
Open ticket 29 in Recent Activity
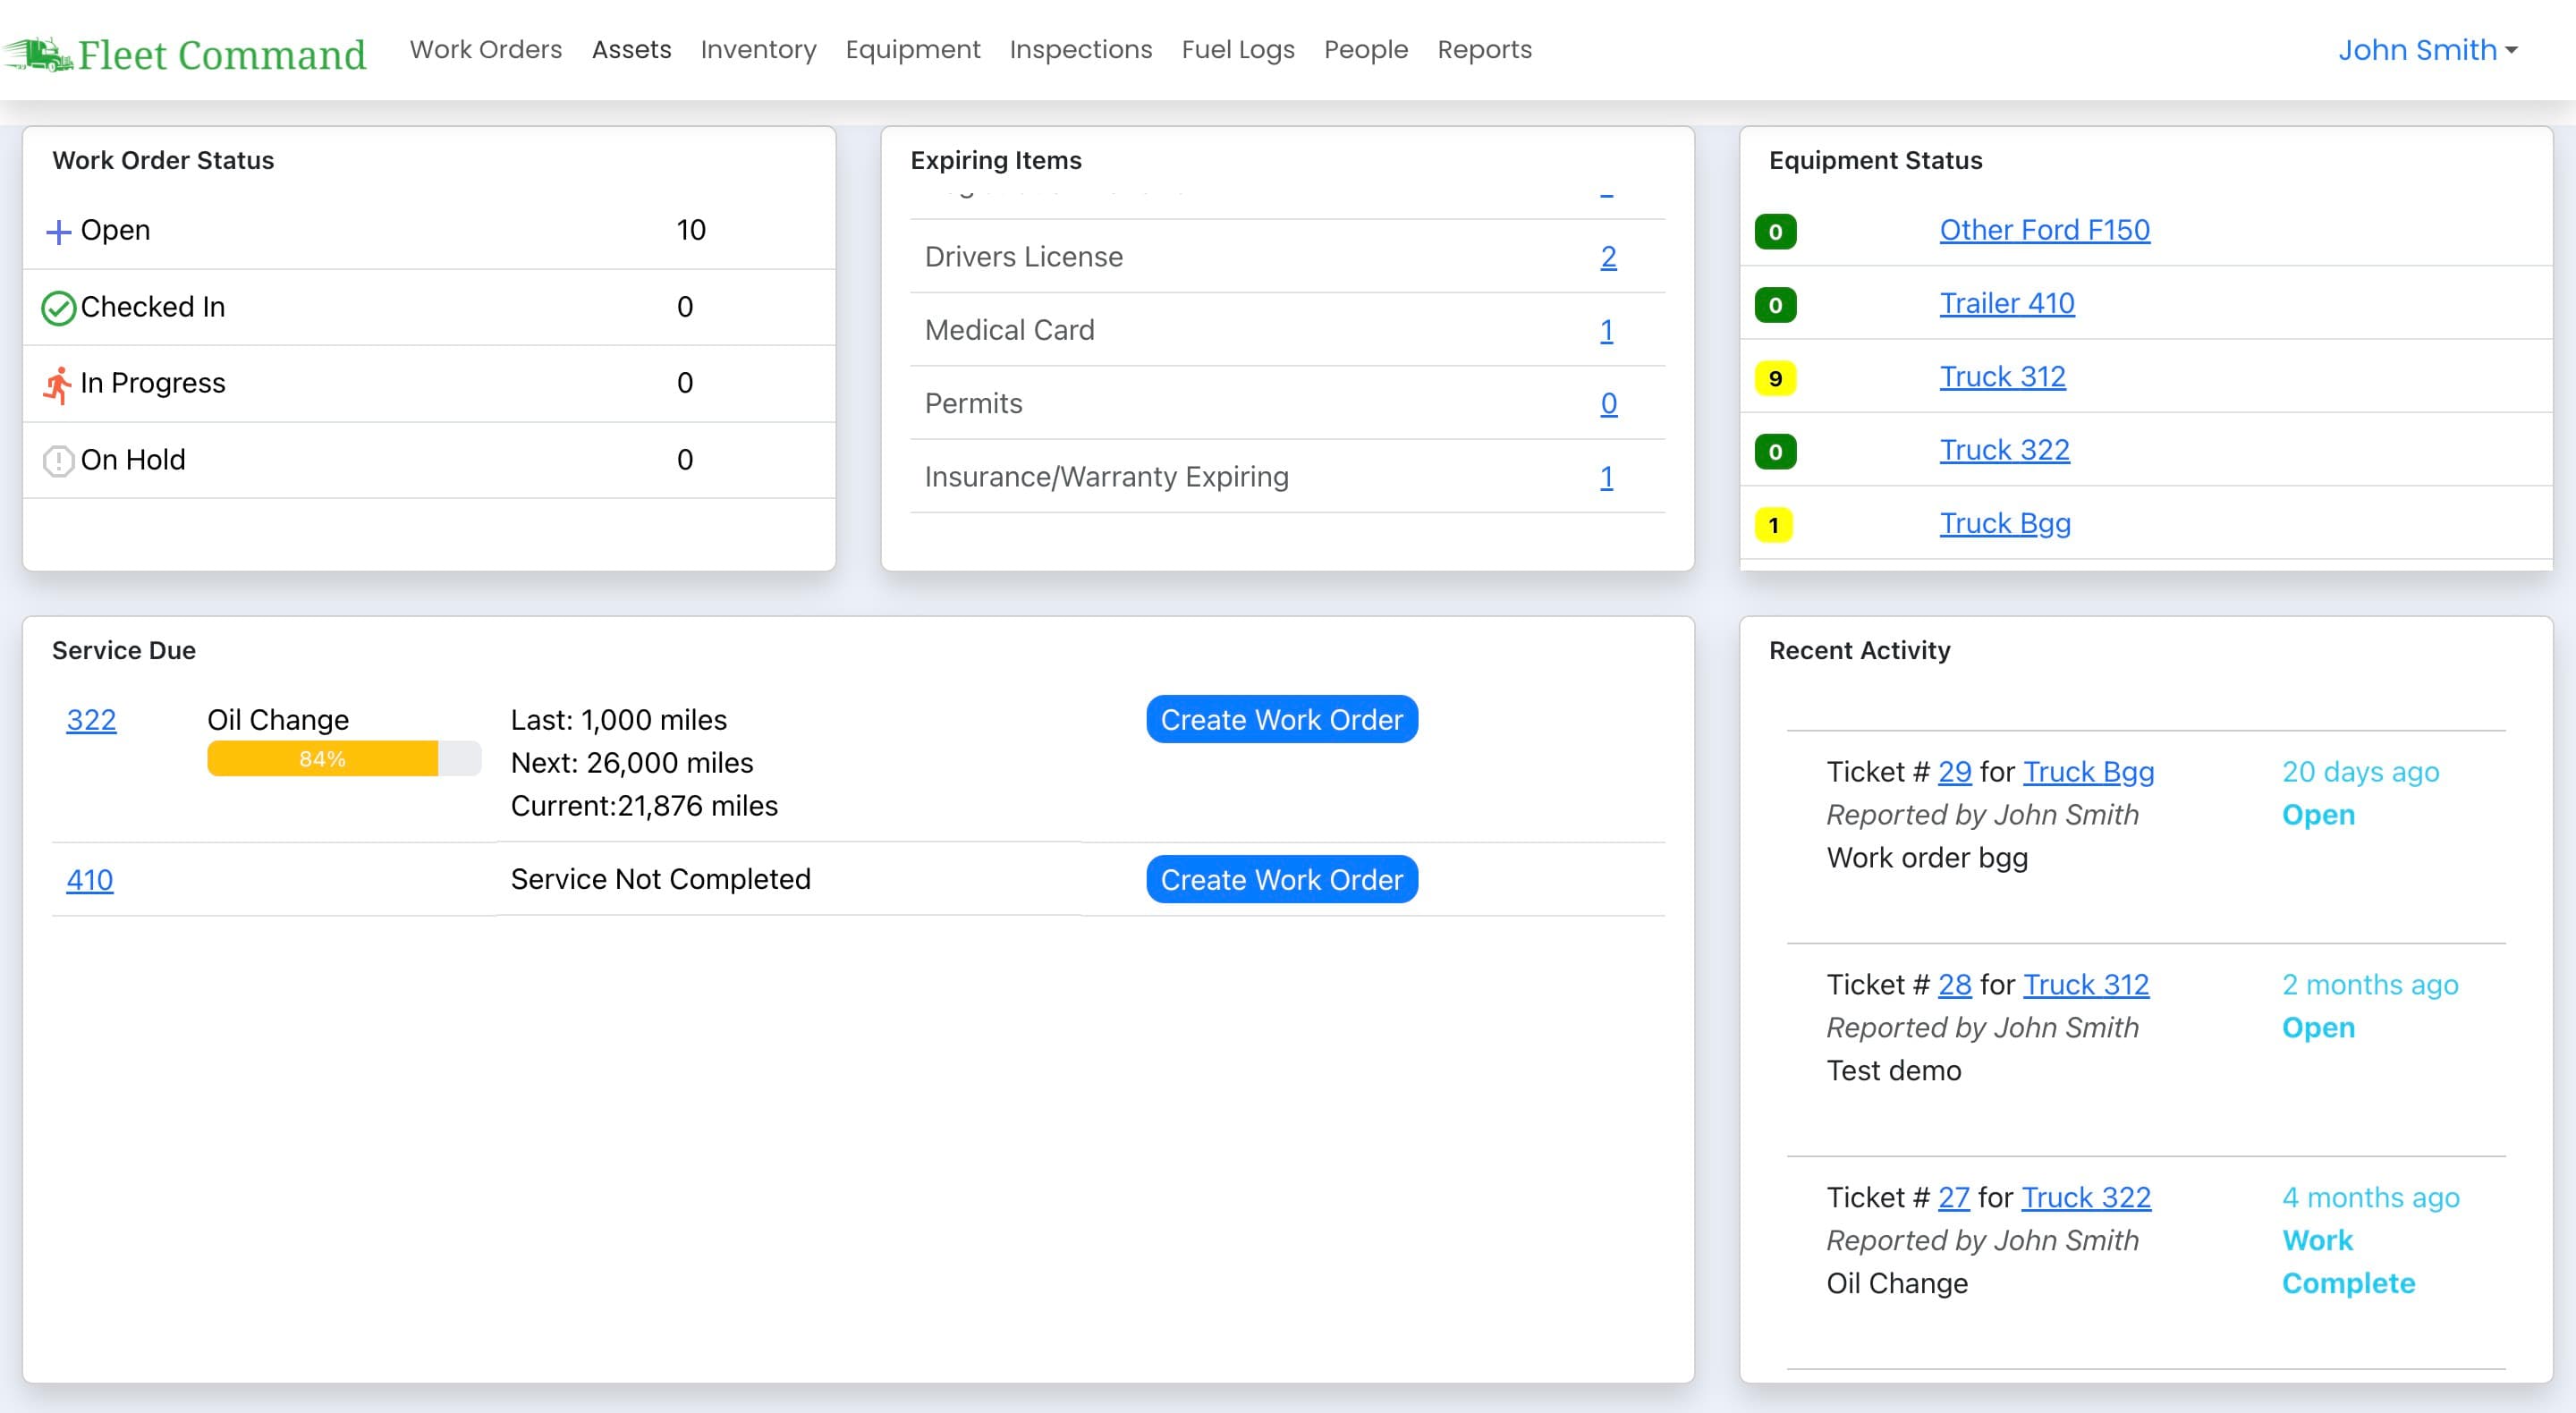click(x=1954, y=772)
